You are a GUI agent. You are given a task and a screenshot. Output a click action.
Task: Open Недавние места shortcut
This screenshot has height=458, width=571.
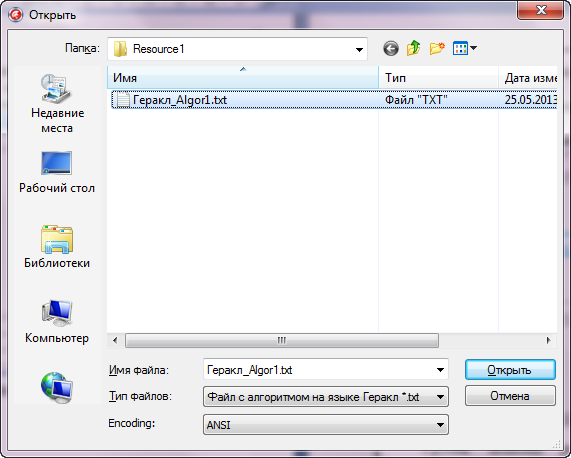pyautogui.click(x=57, y=104)
